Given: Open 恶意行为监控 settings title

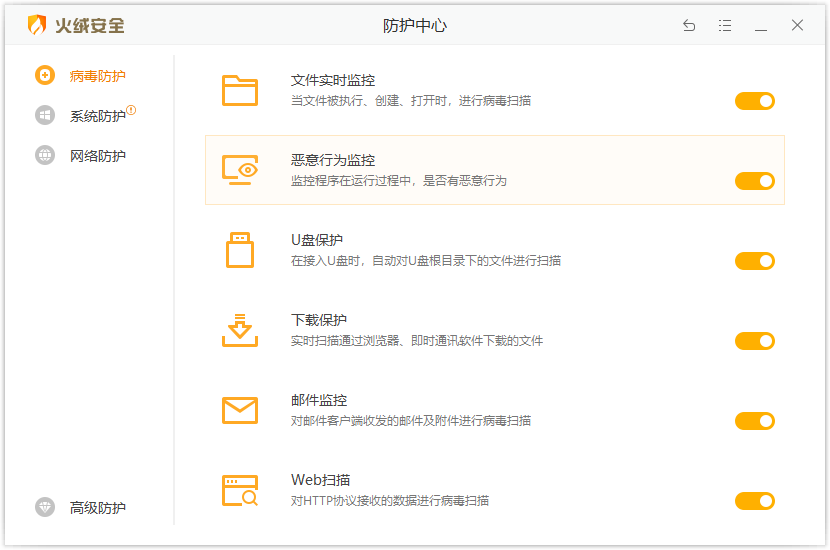Looking at the screenshot, I should (x=333, y=160).
